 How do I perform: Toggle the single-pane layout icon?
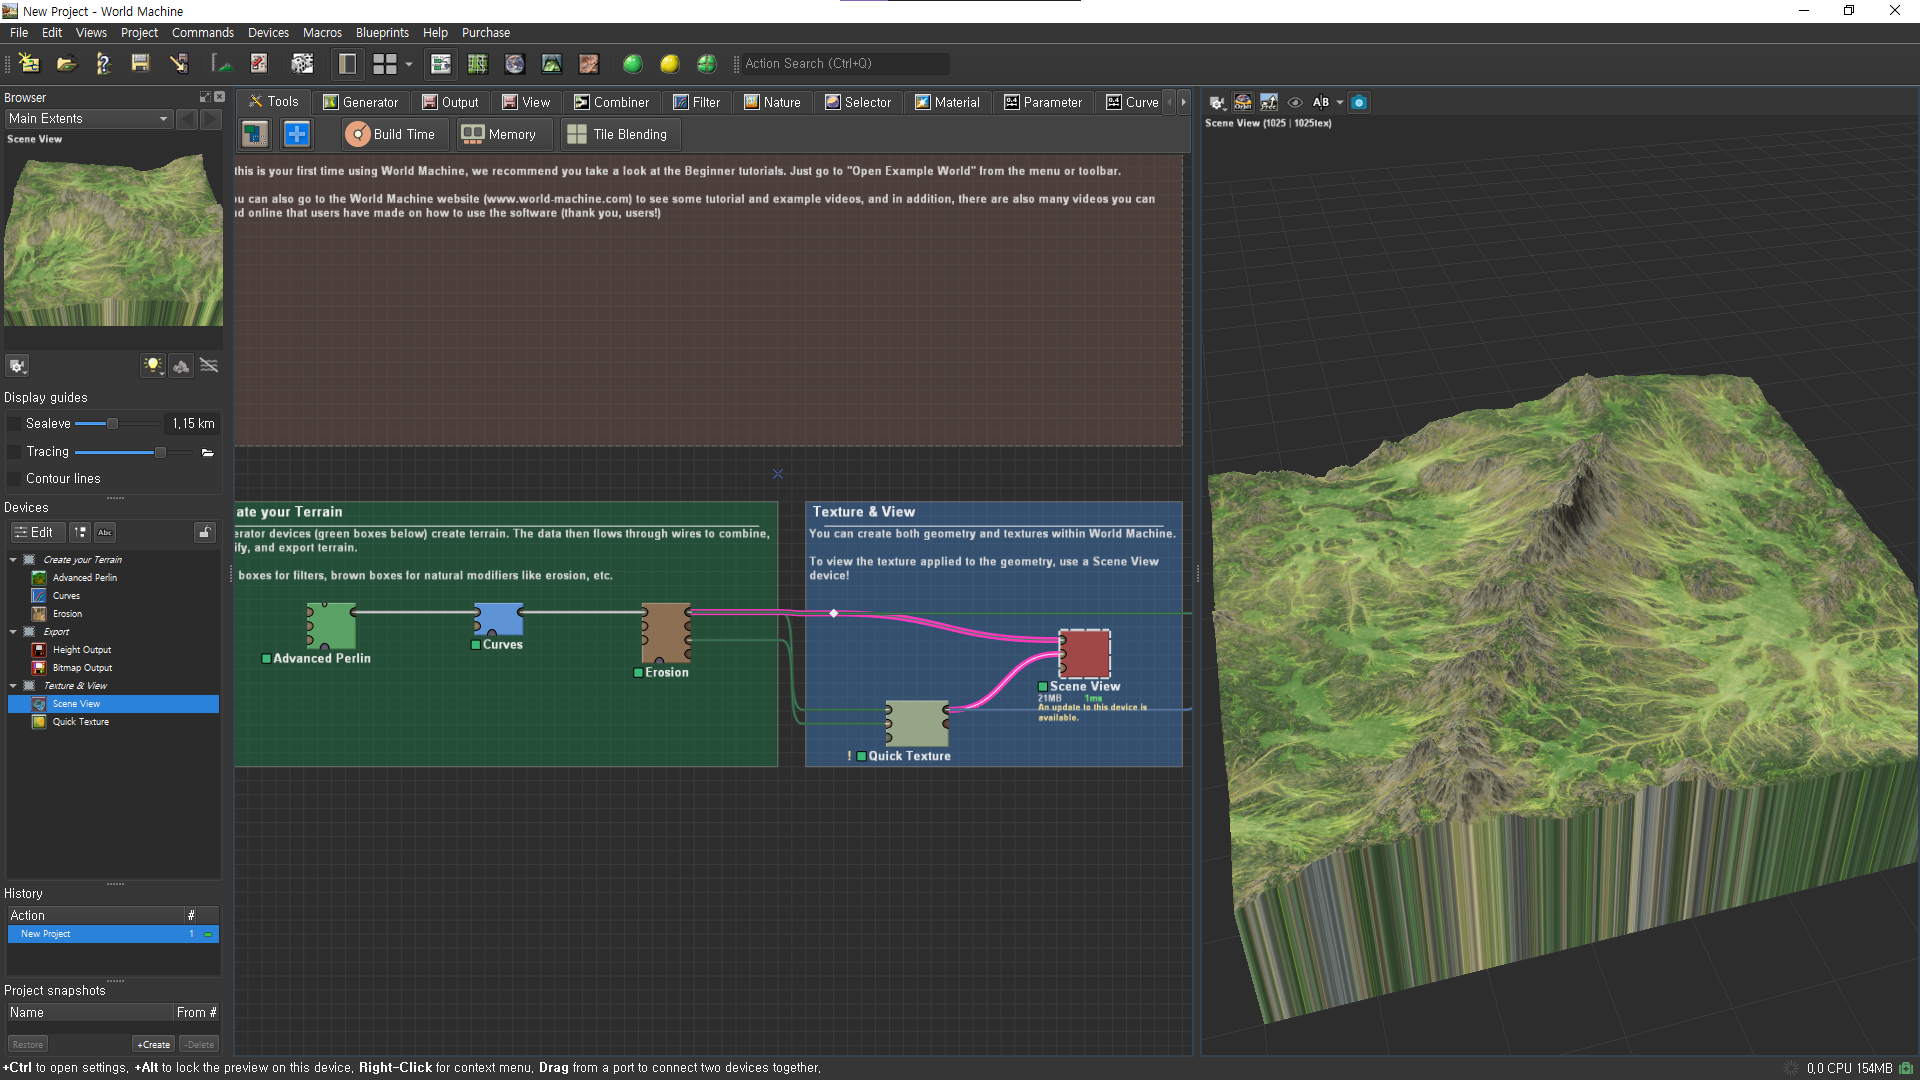coord(347,64)
